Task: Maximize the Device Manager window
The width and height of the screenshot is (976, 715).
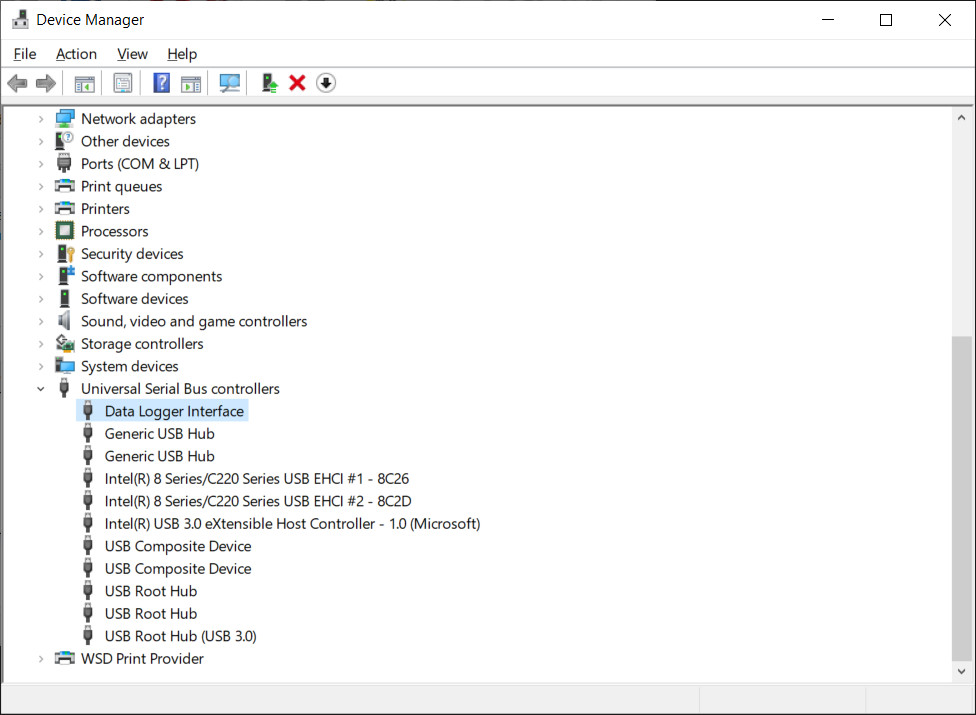Action: 886,20
